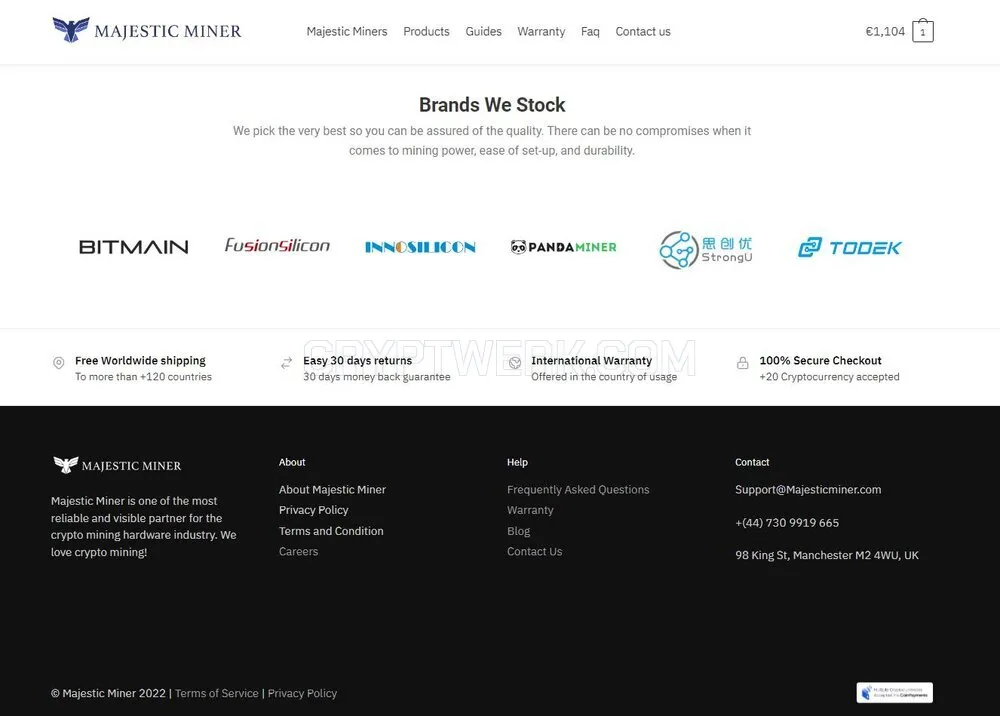1000x716 pixels.
Task: Click the Todek brand logo
Action: (x=849, y=247)
